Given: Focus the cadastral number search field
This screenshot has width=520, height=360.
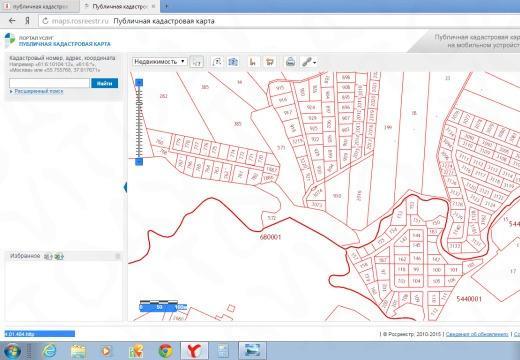Looking at the screenshot, I should point(49,83).
